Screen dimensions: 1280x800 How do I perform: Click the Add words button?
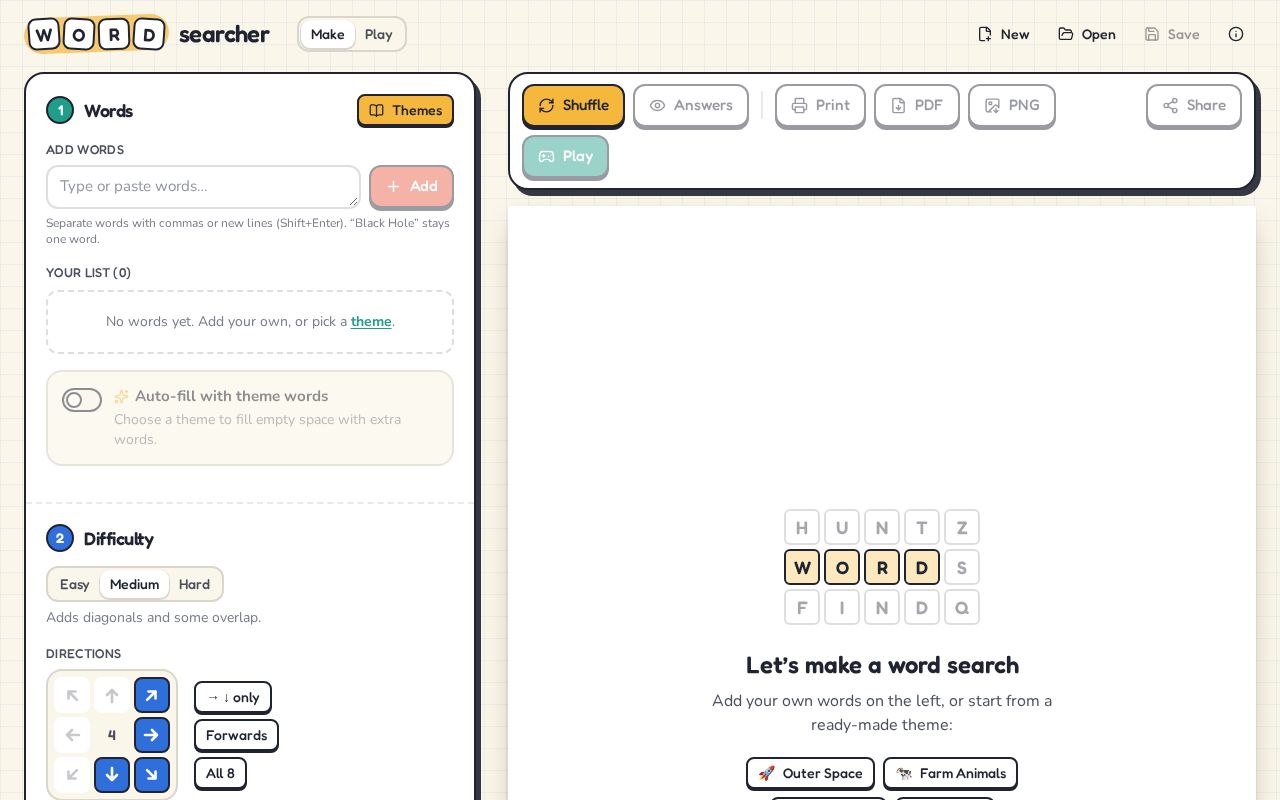tap(411, 186)
